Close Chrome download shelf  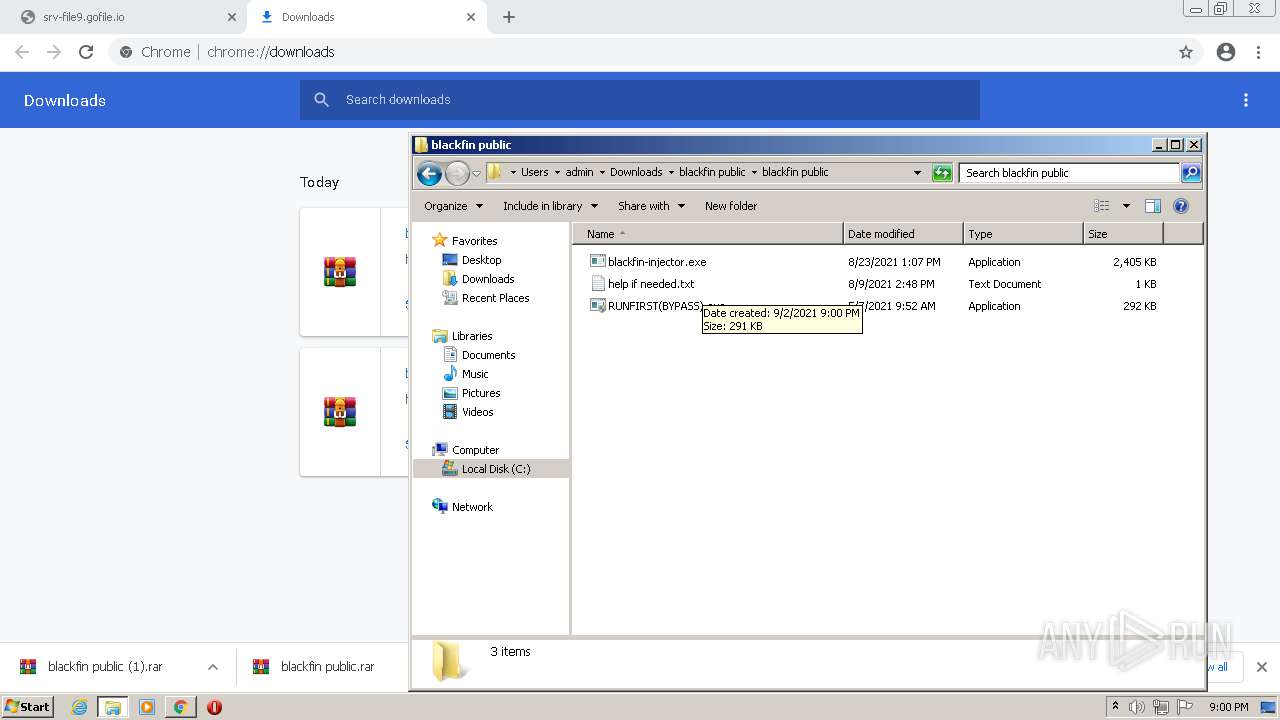click(x=1262, y=667)
